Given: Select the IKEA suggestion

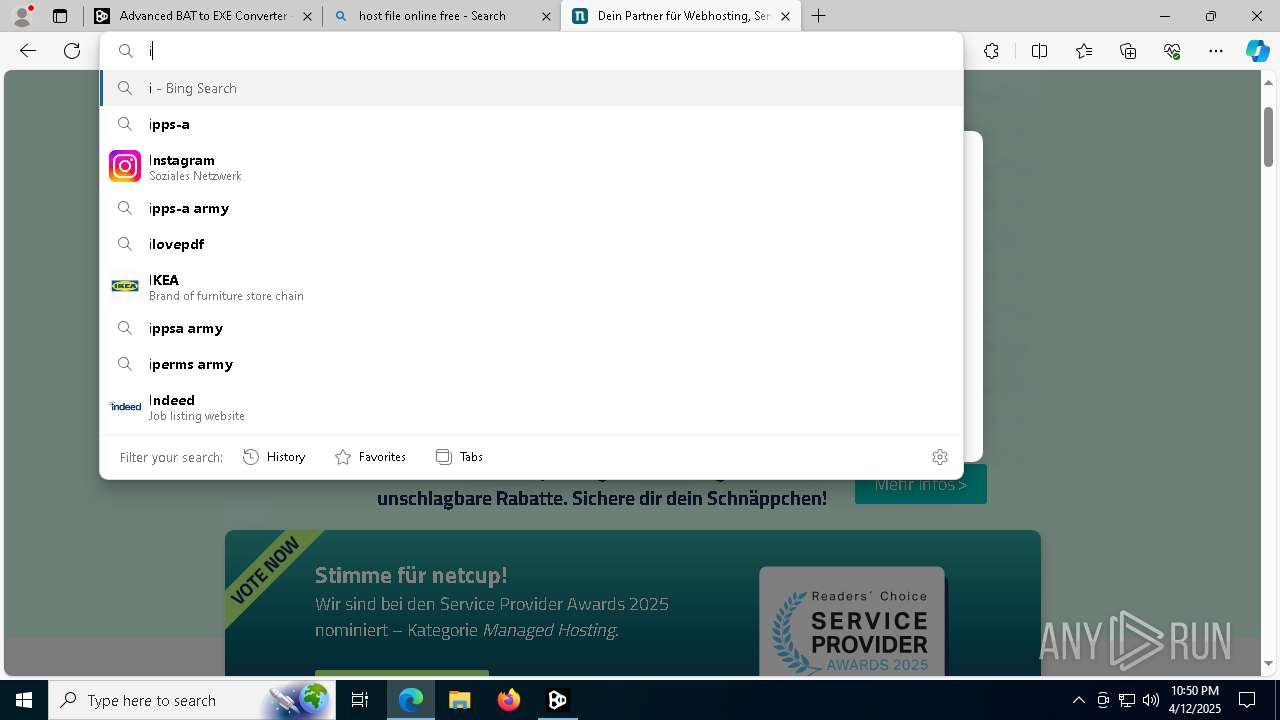Looking at the screenshot, I should click(x=531, y=287).
